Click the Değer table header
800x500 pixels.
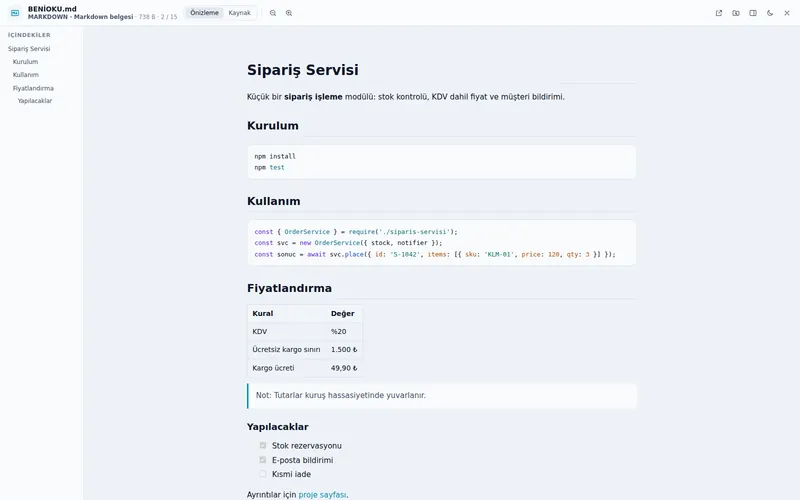(x=342, y=313)
